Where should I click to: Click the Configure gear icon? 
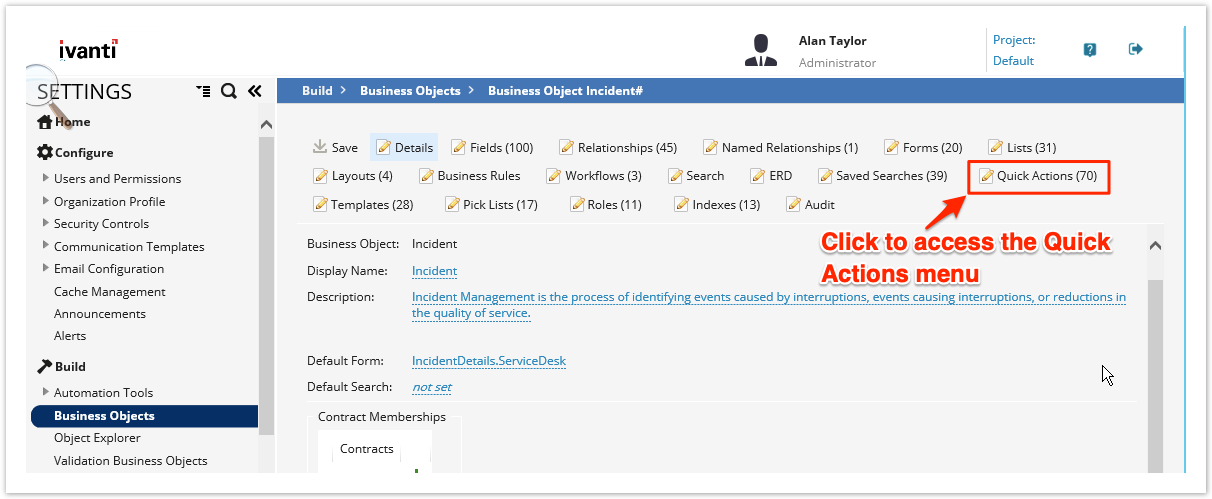44,153
